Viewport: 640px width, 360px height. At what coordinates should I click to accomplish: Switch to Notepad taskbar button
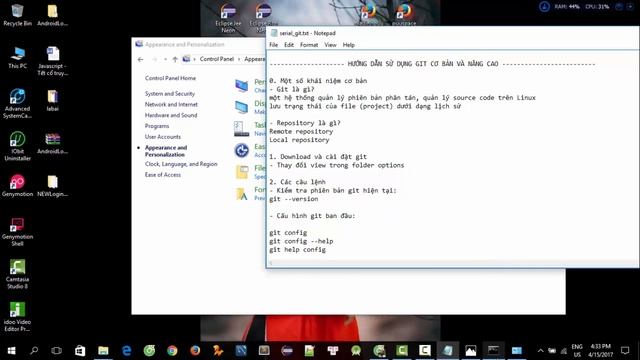pos(448,351)
